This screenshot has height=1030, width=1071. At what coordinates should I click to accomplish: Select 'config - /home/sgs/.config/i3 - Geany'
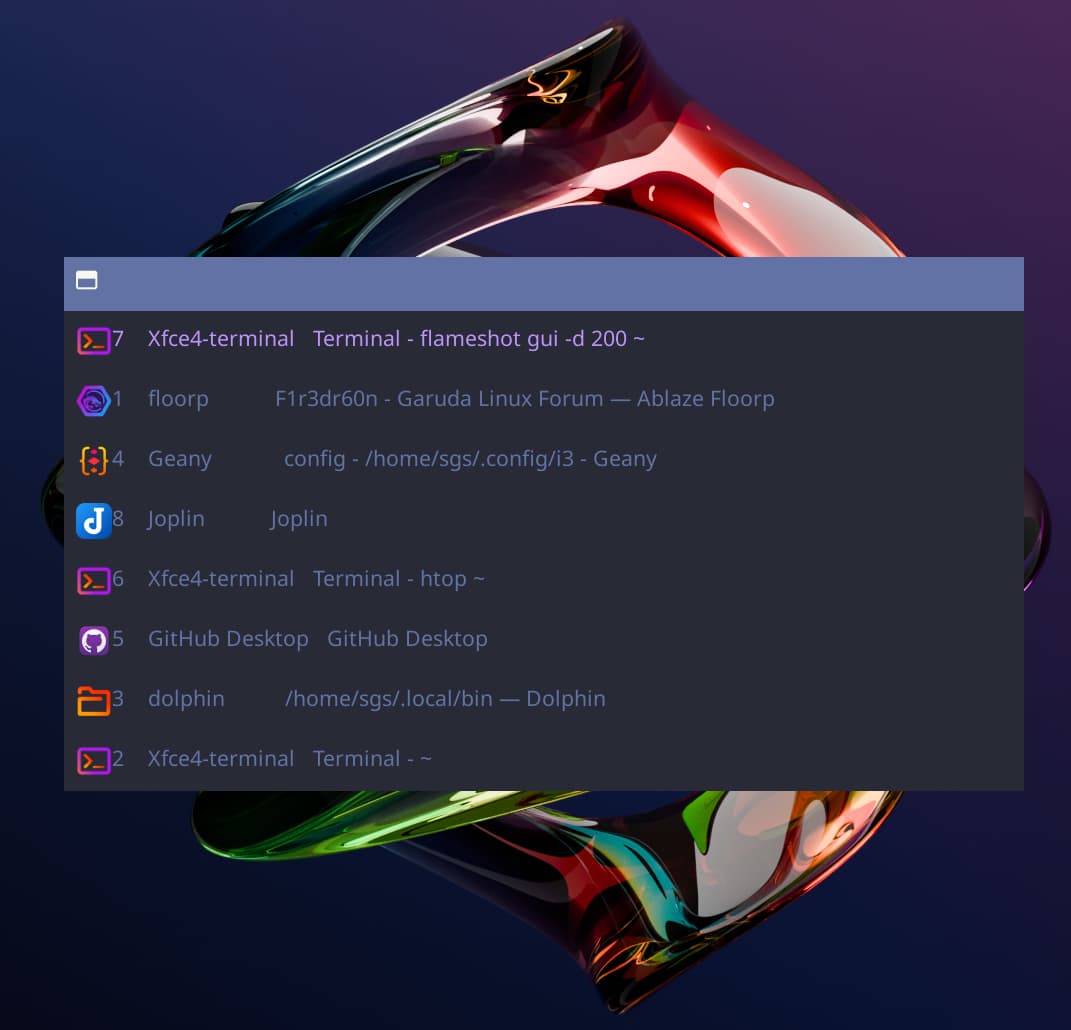[470, 459]
